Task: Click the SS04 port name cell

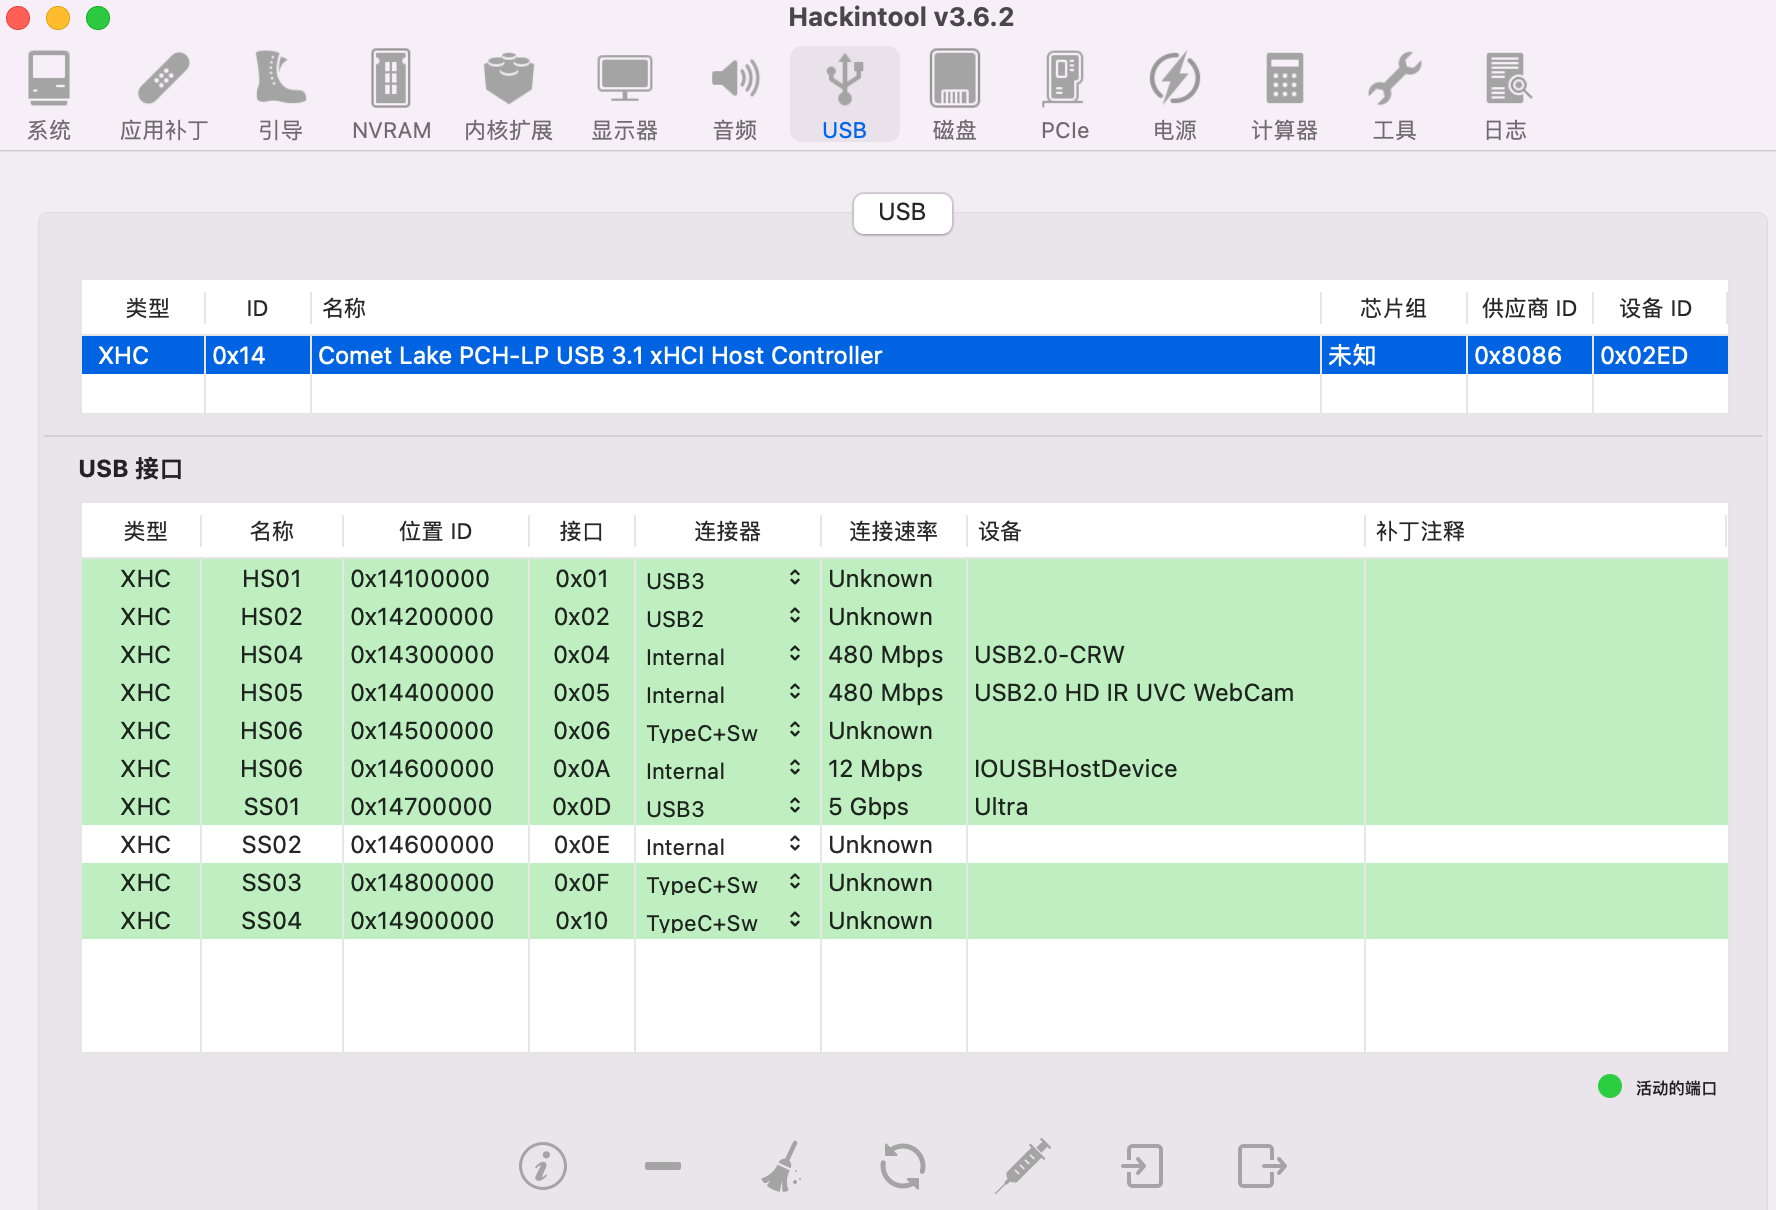Action: tap(271, 920)
